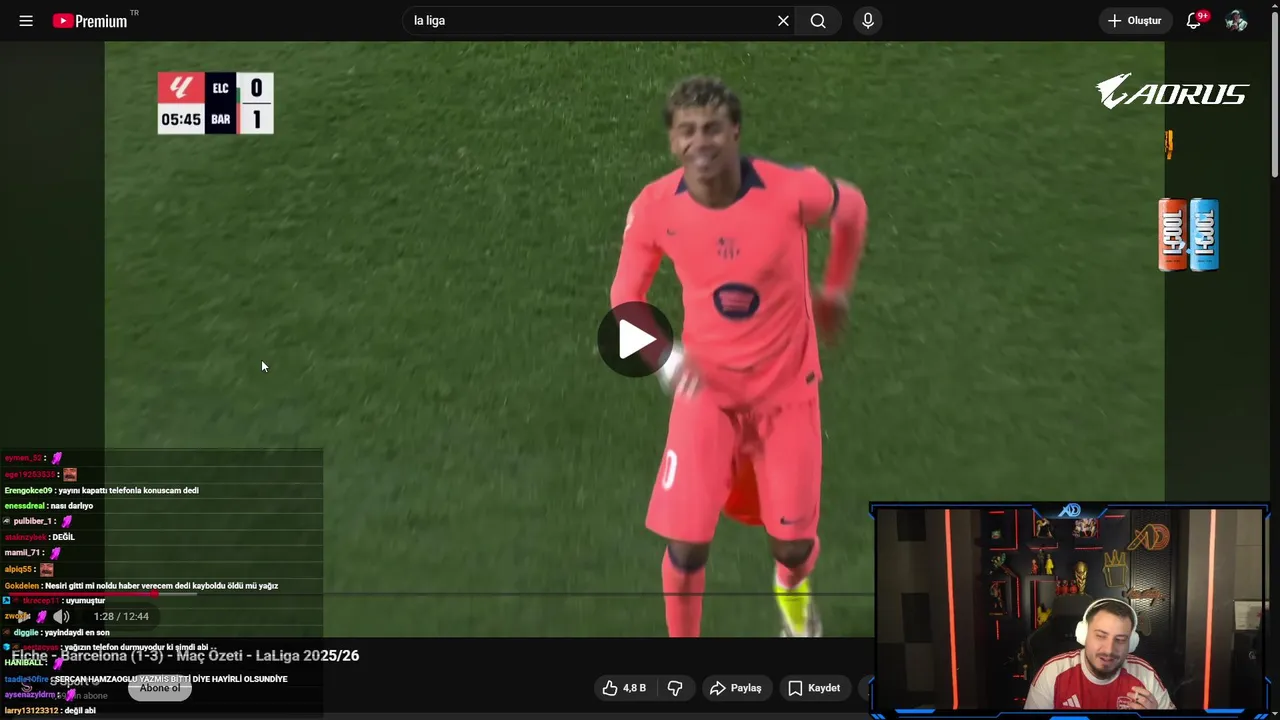This screenshot has height=720, width=1280.
Task: Click the magnifier search button
Action: (x=818, y=21)
